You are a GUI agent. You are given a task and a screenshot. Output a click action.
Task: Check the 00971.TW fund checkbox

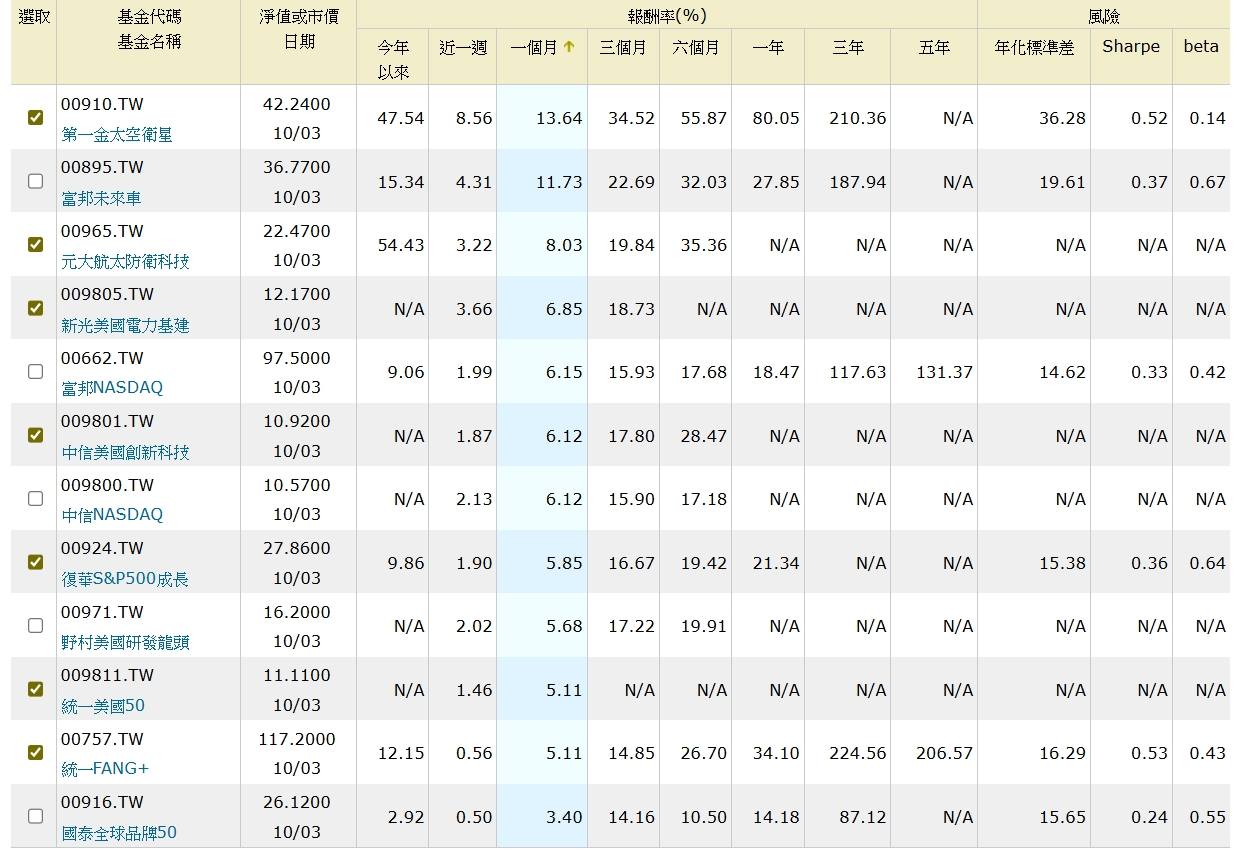[x=35, y=625]
